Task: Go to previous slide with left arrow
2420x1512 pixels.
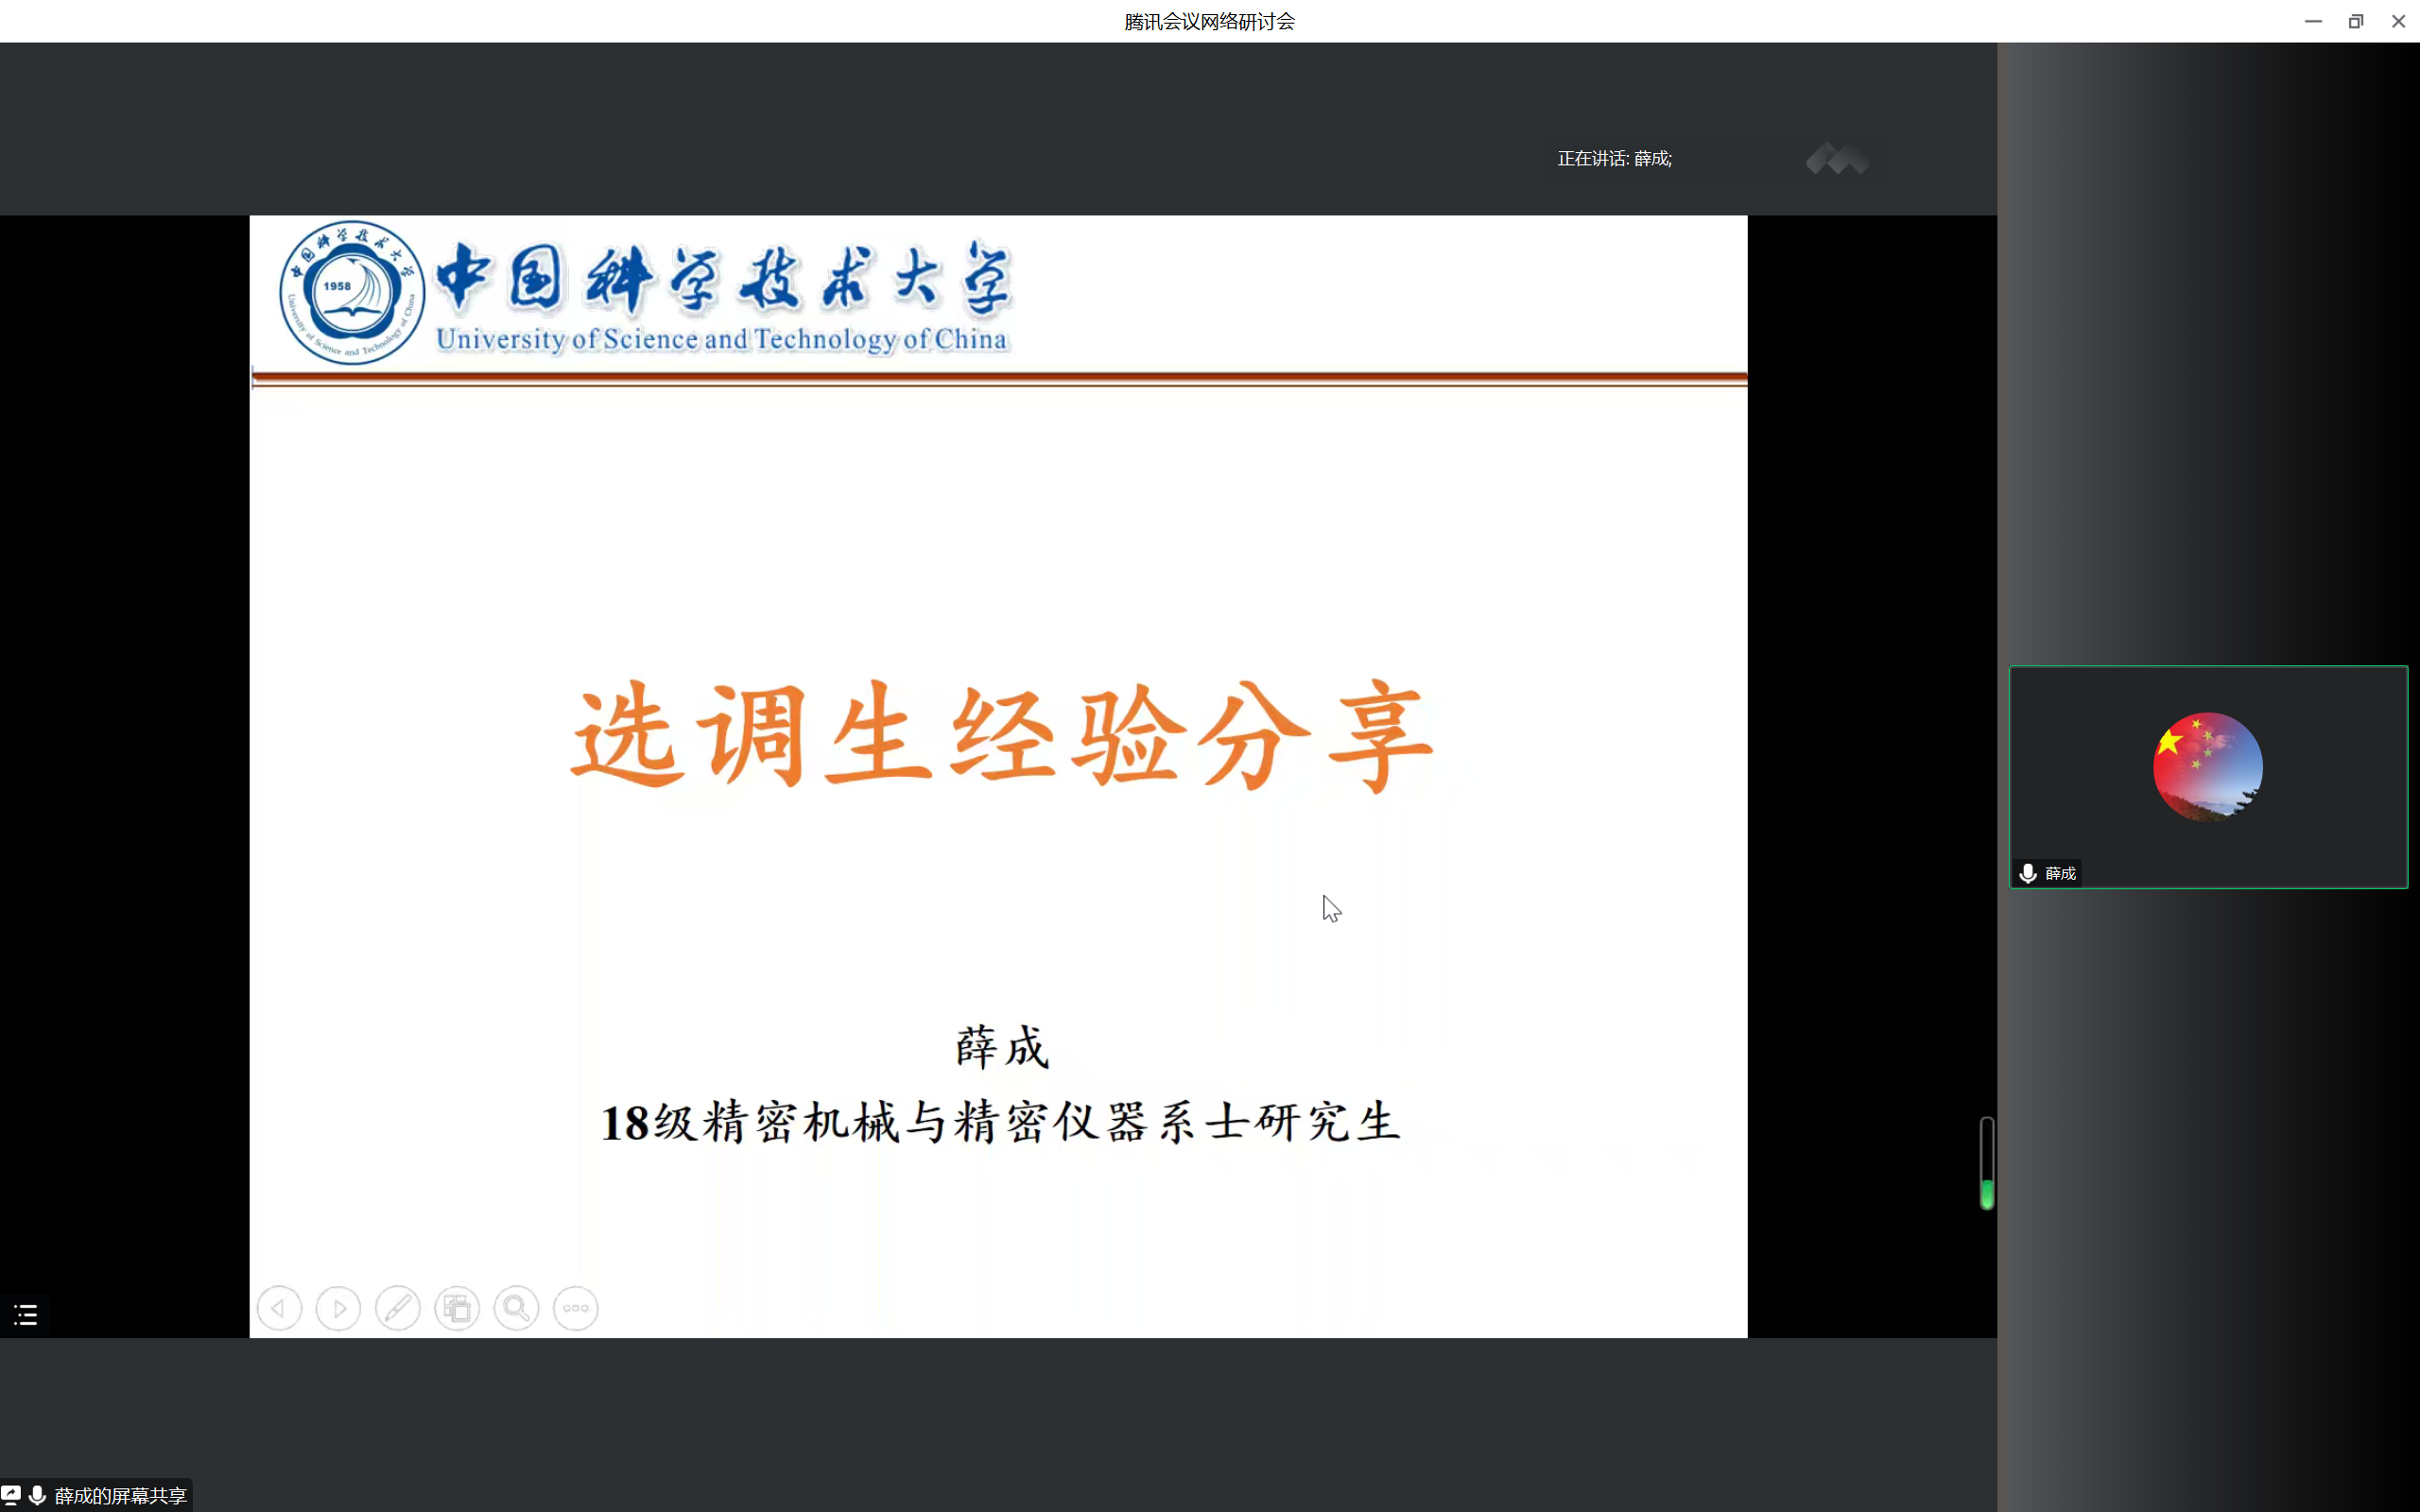Action: (x=279, y=1308)
